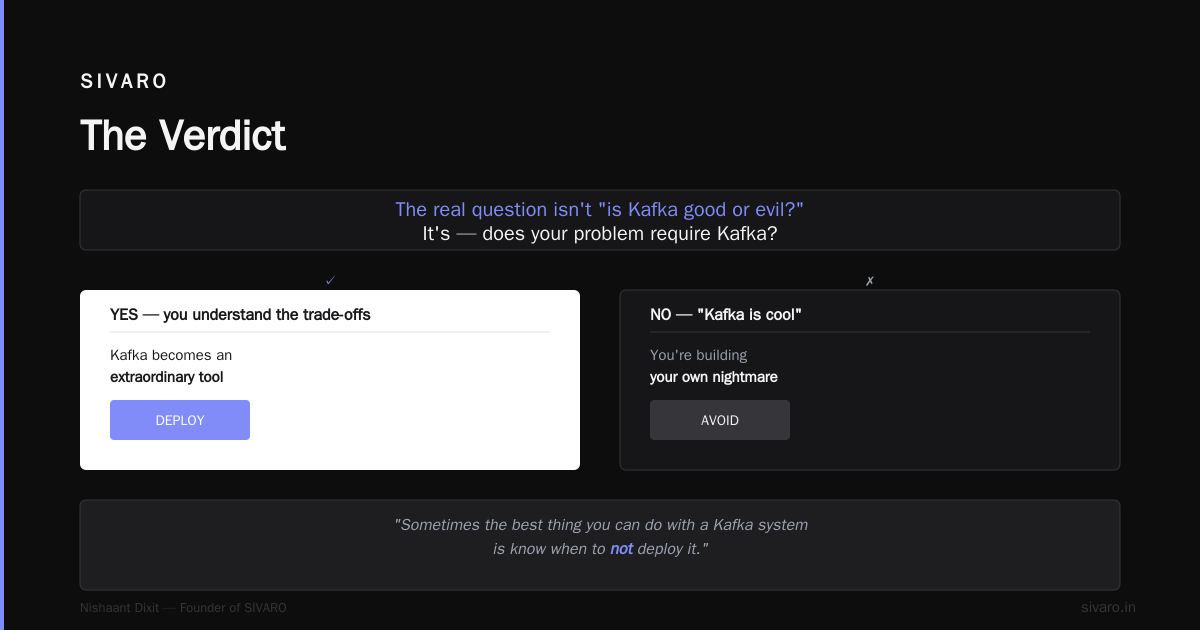The width and height of the screenshot is (1200, 630).
Task: Click "YES — you understand the trade-offs" title
Action: tap(240, 314)
